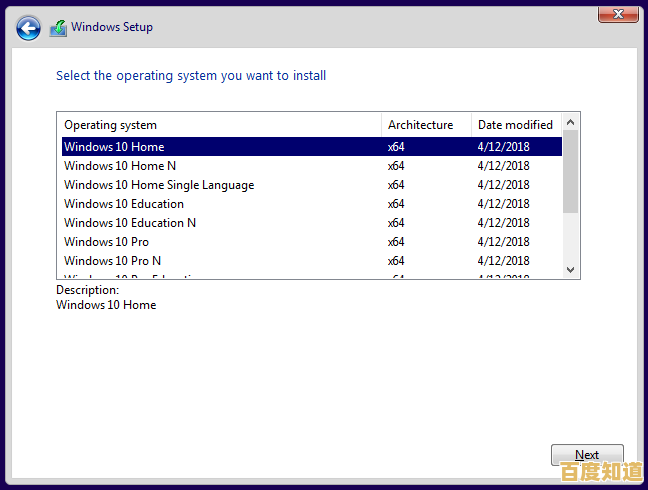648x490 pixels.
Task: Click the scrollbar down arrow
Action: pos(571,269)
